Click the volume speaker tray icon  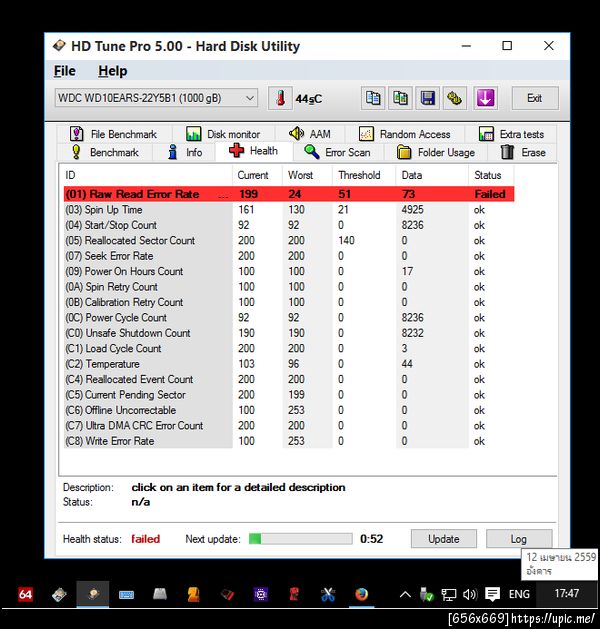coord(470,594)
